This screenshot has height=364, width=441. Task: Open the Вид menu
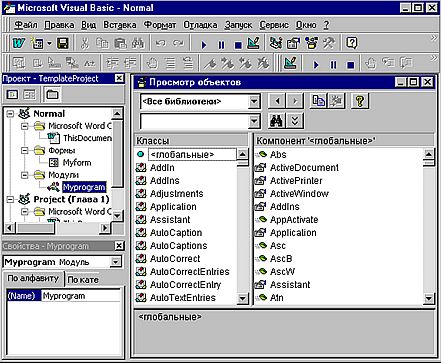pos(88,25)
